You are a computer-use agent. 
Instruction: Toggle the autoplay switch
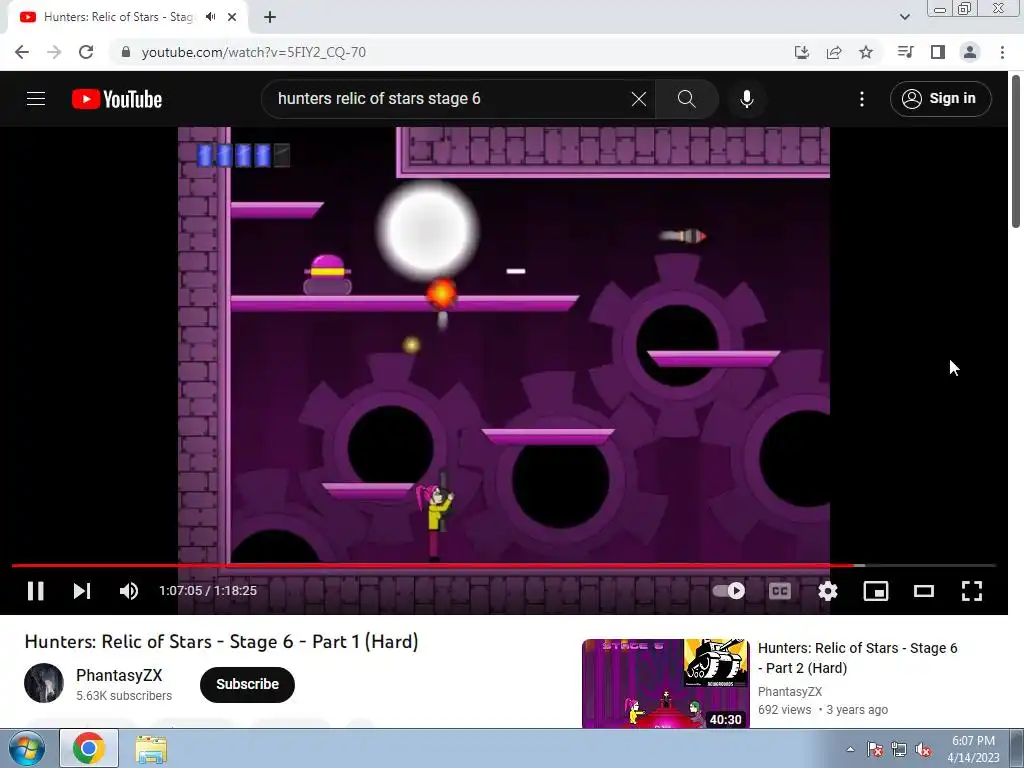729,591
